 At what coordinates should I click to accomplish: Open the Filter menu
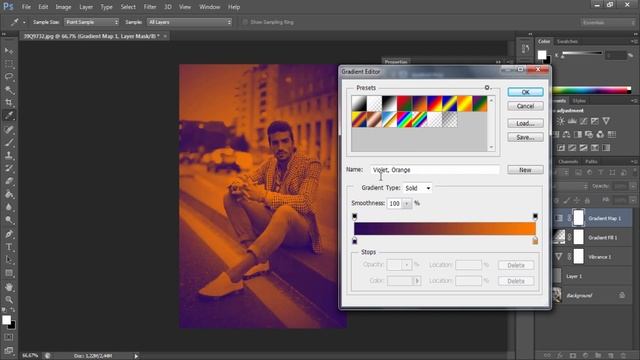coord(149,7)
